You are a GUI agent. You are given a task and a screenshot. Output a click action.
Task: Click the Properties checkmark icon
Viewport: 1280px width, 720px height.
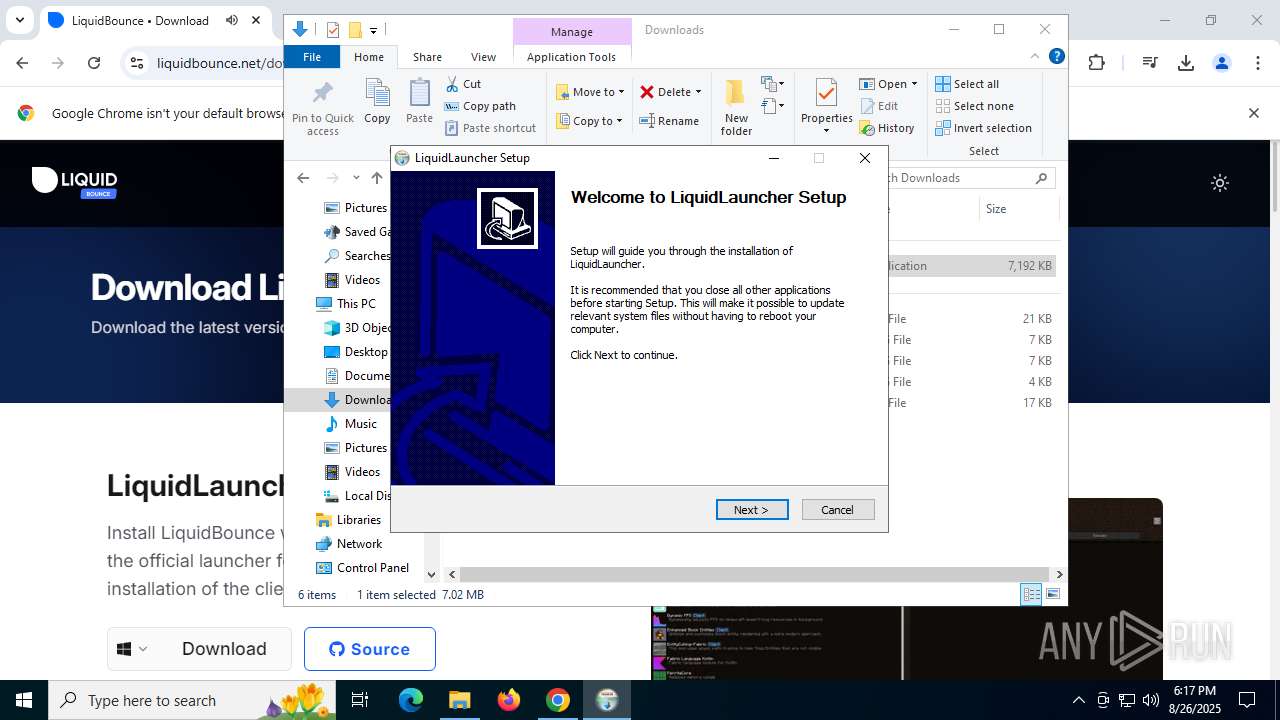coord(826,94)
